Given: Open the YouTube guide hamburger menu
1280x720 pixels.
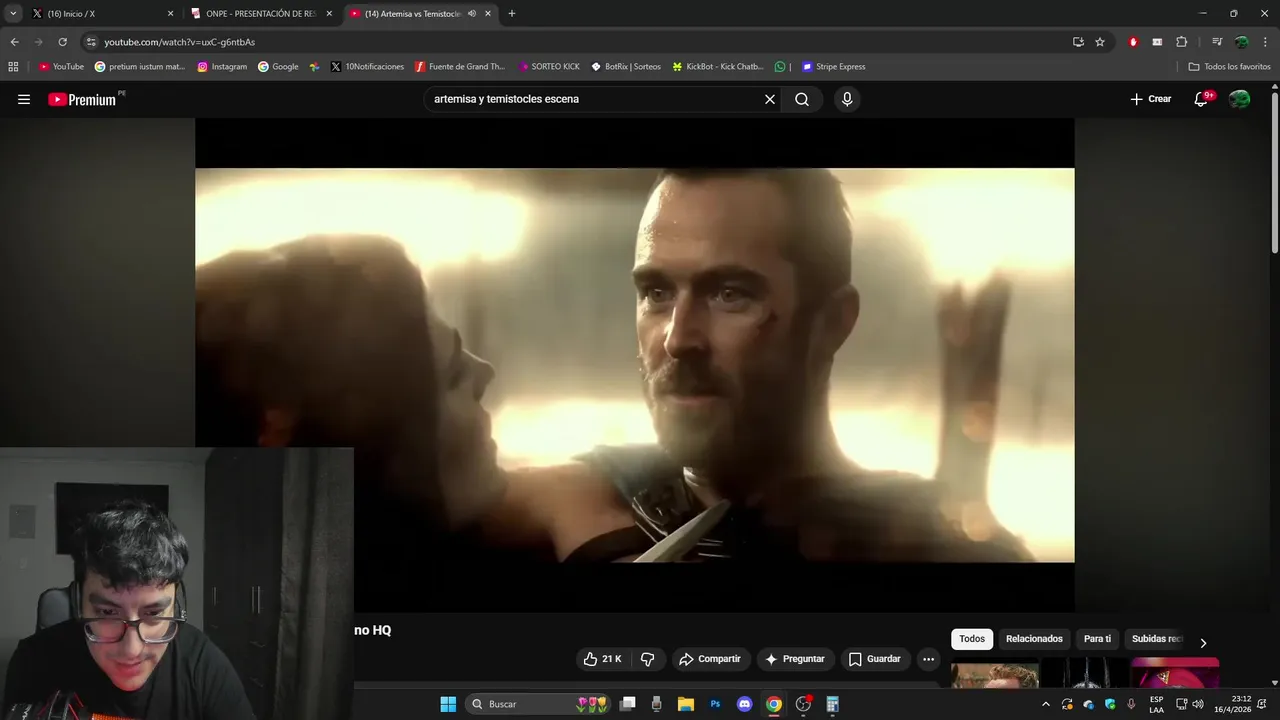Looking at the screenshot, I should [24, 99].
